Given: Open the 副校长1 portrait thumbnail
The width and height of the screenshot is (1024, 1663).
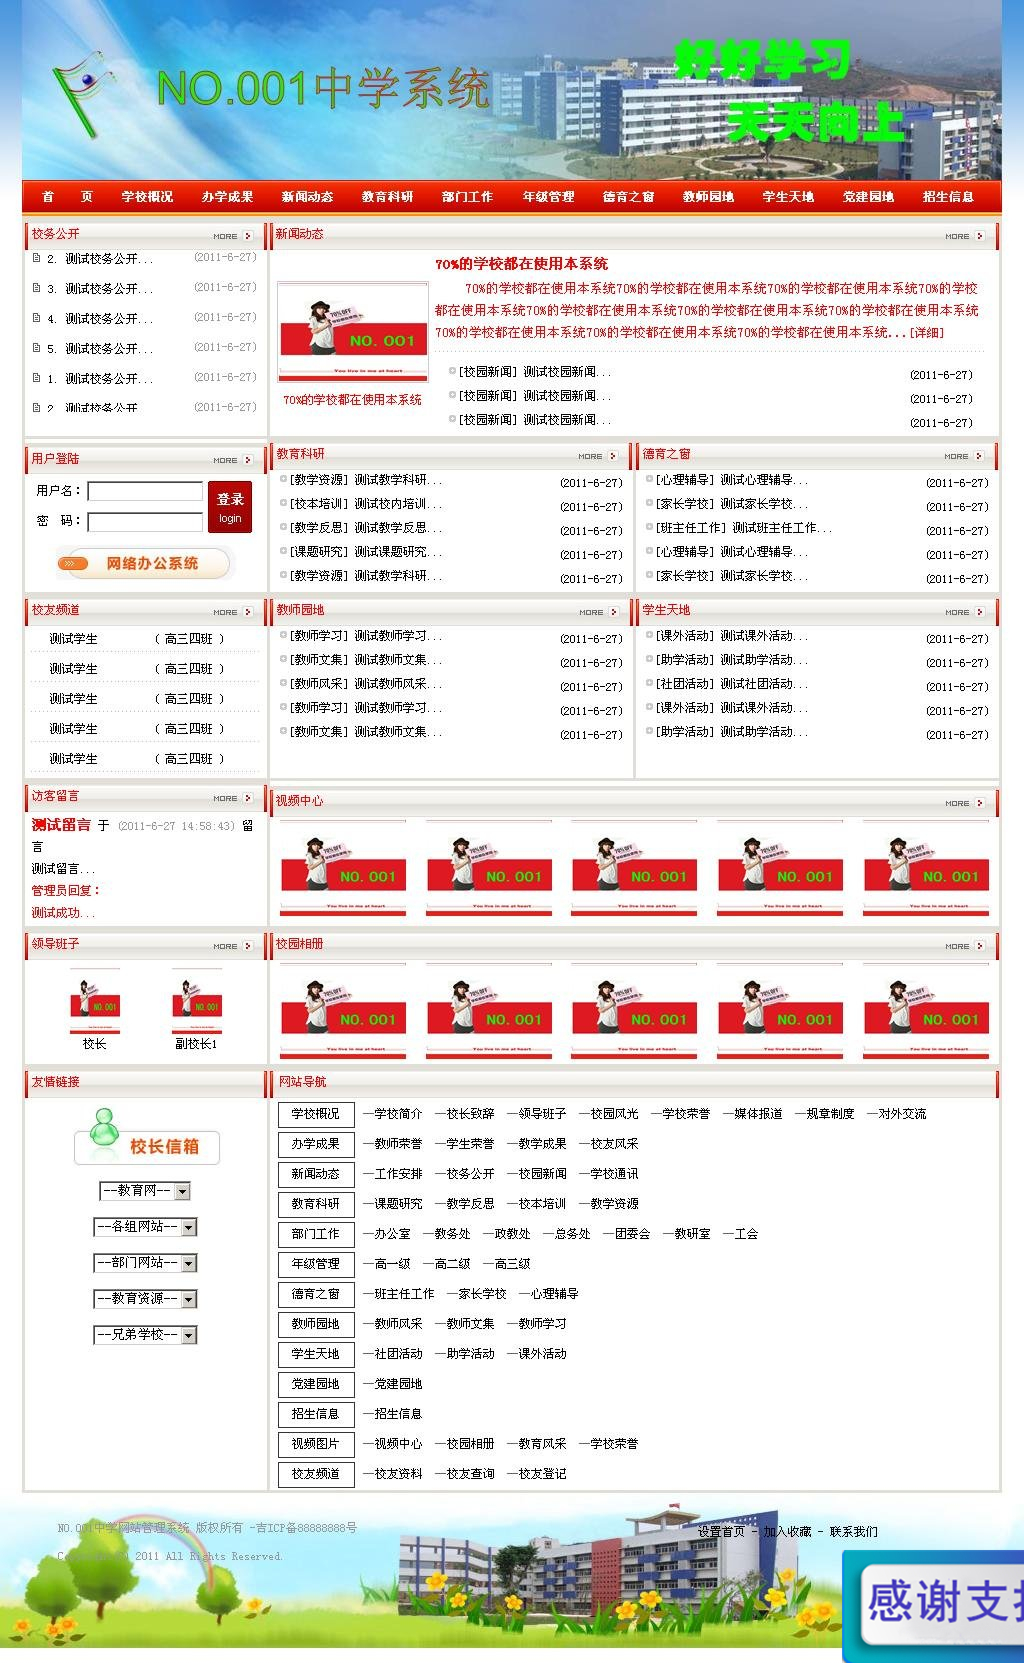Looking at the screenshot, I should [x=196, y=1002].
